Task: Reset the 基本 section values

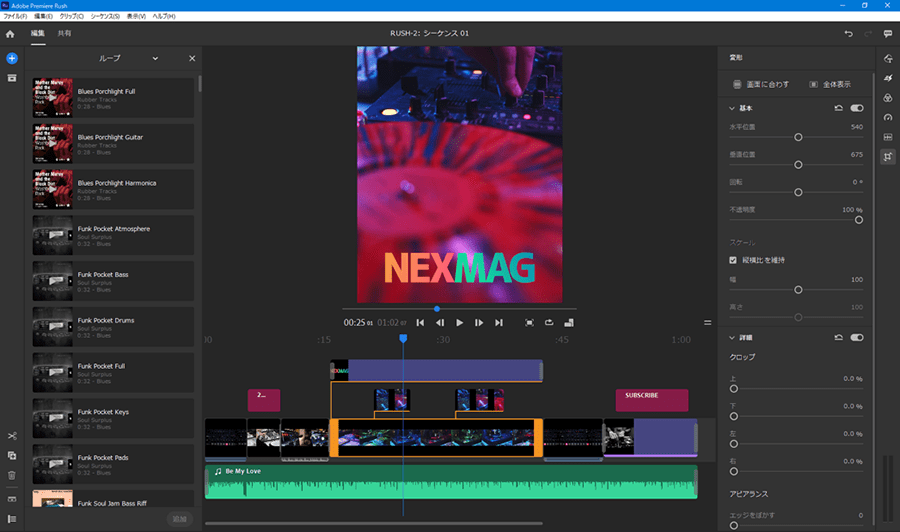Action: [839, 108]
